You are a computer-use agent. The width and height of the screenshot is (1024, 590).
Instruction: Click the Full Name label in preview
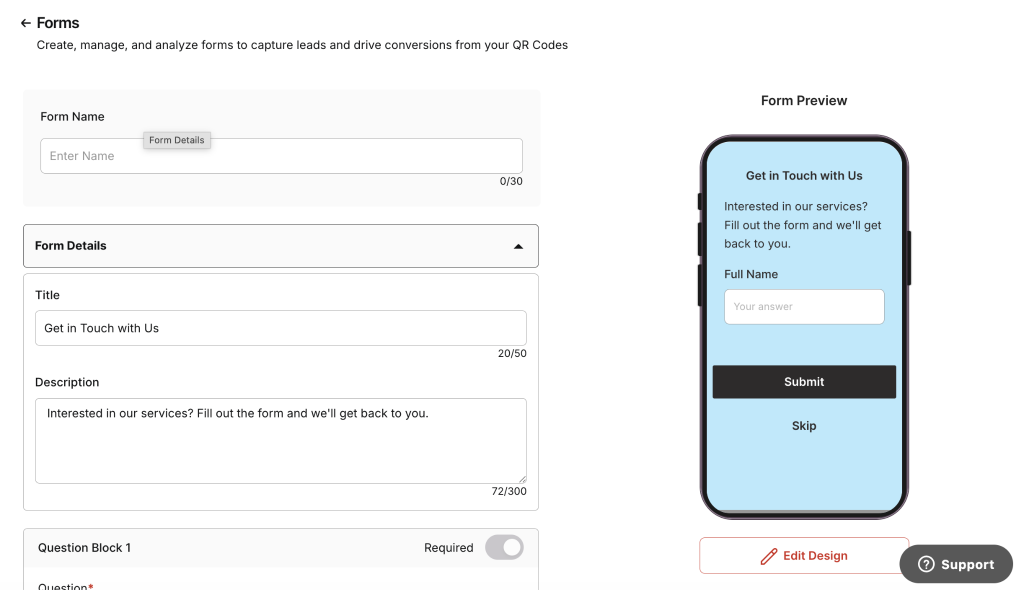[751, 274]
